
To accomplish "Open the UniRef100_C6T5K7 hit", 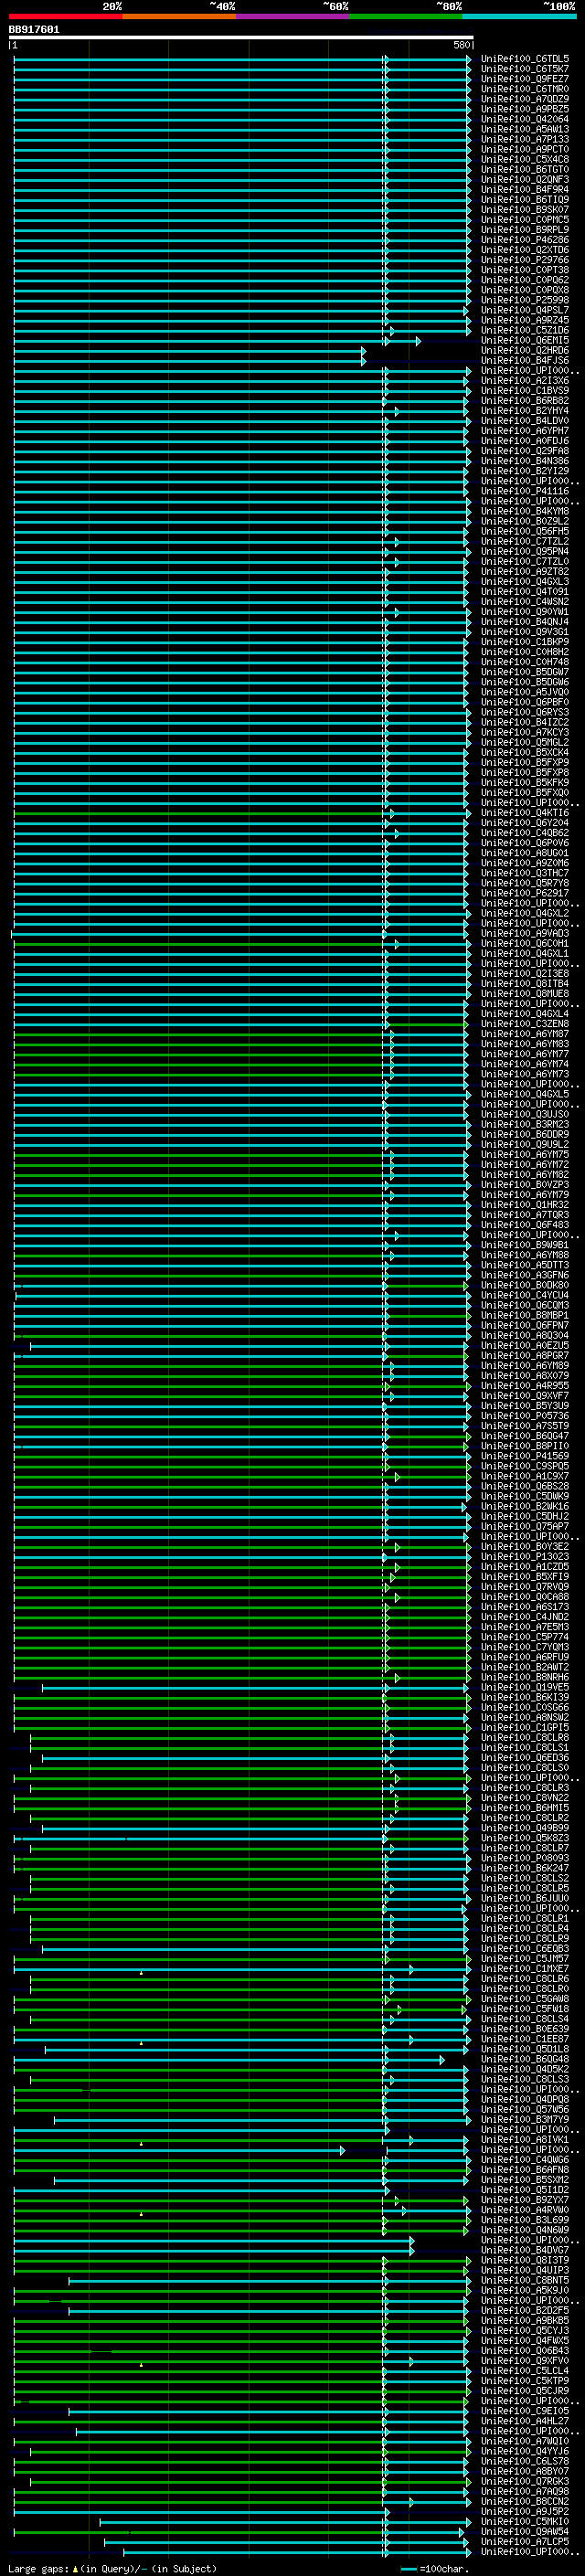I will coord(525,69).
